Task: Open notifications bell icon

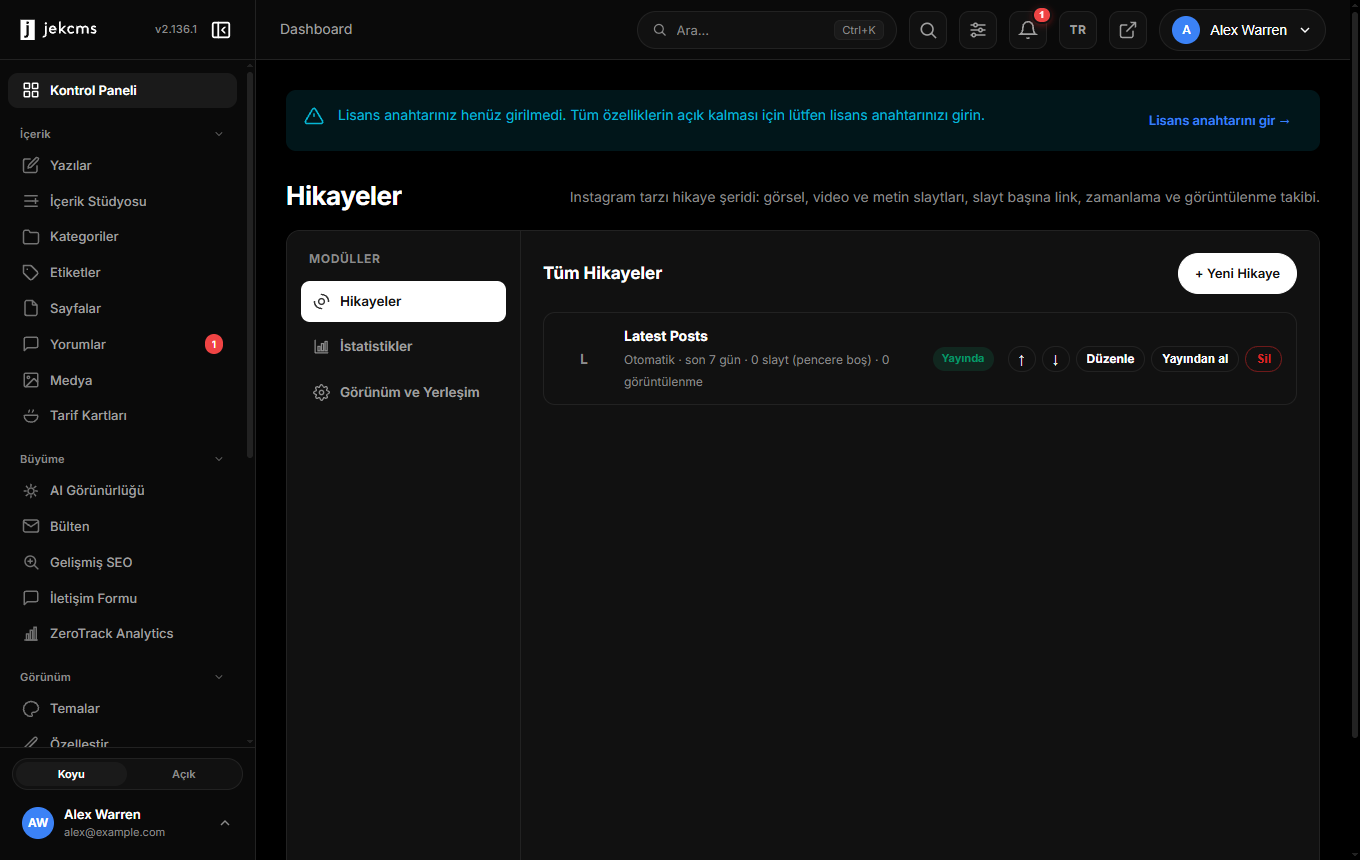Action: 1028,30
